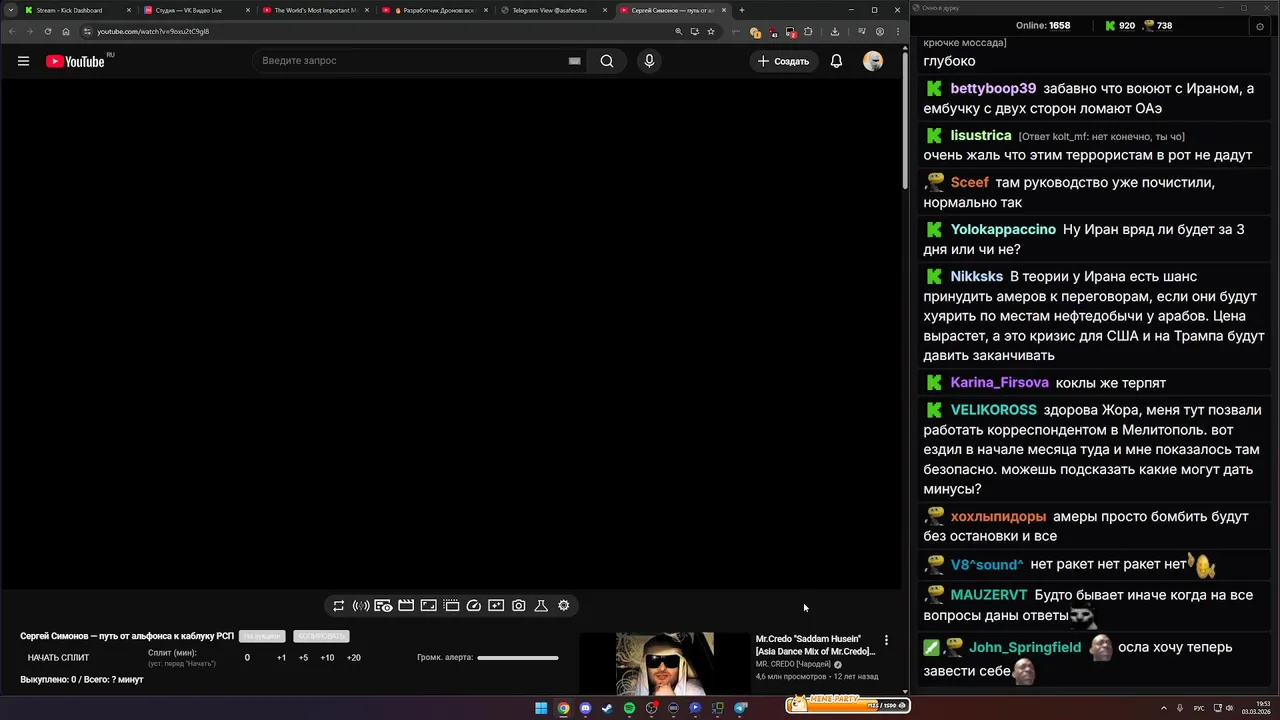Image resolution: width=1280 pixels, height=720 pixels.
Task: Open the speedometer playback speed icon
Action: (474, 606)
